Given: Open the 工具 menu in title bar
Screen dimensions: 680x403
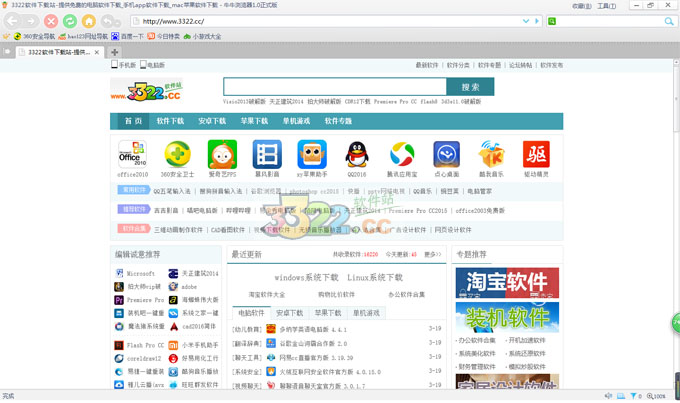Looking at the screenshot, I should point(606,6).
